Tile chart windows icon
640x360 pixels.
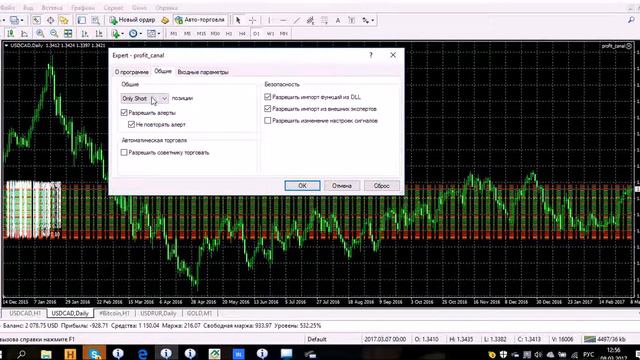68,33
